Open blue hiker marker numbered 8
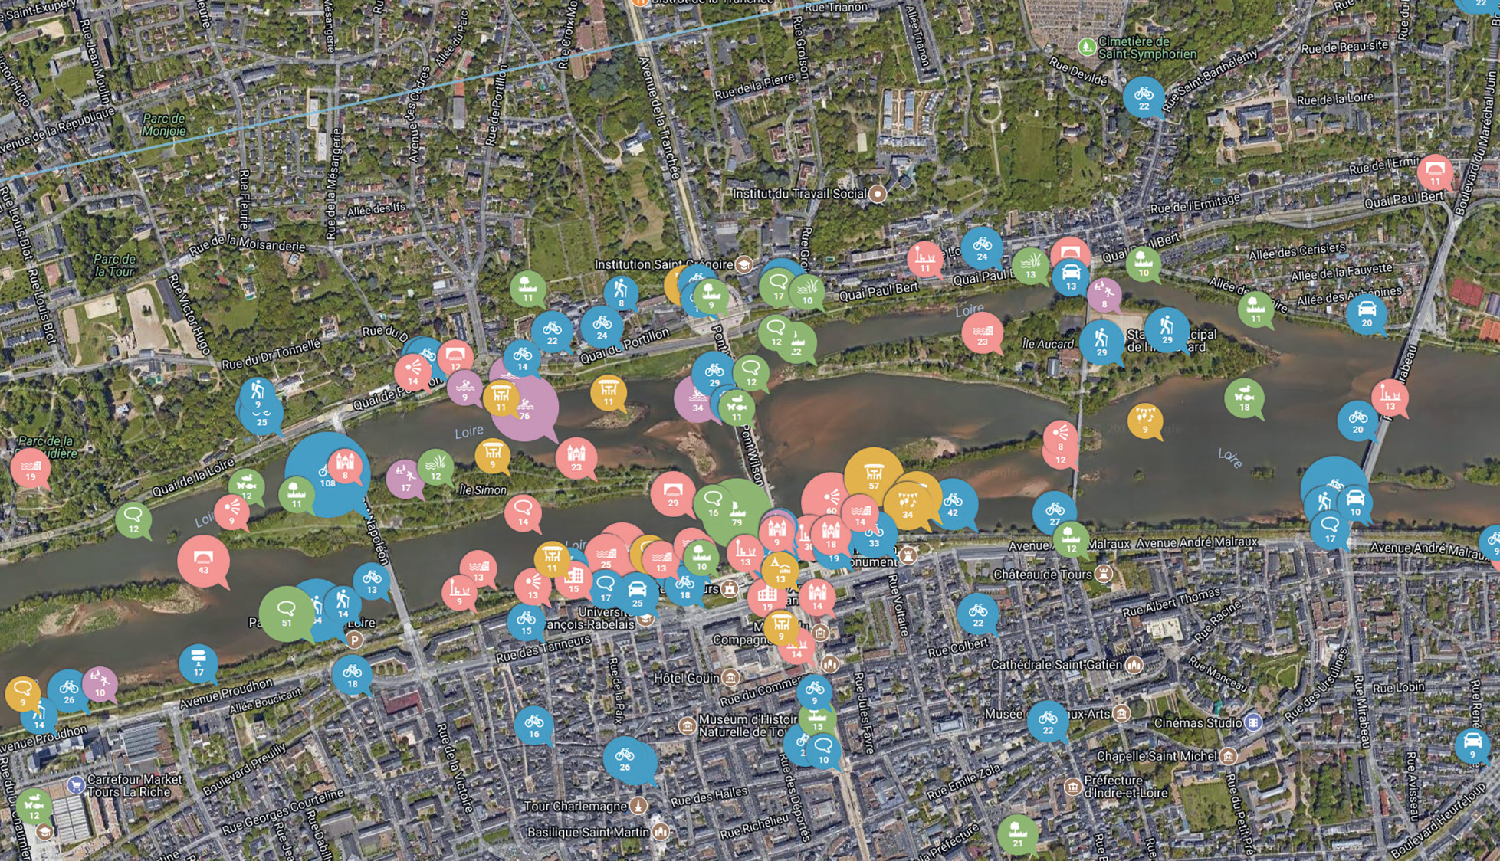Screen dimensions: 1500x861 [620, 294]
